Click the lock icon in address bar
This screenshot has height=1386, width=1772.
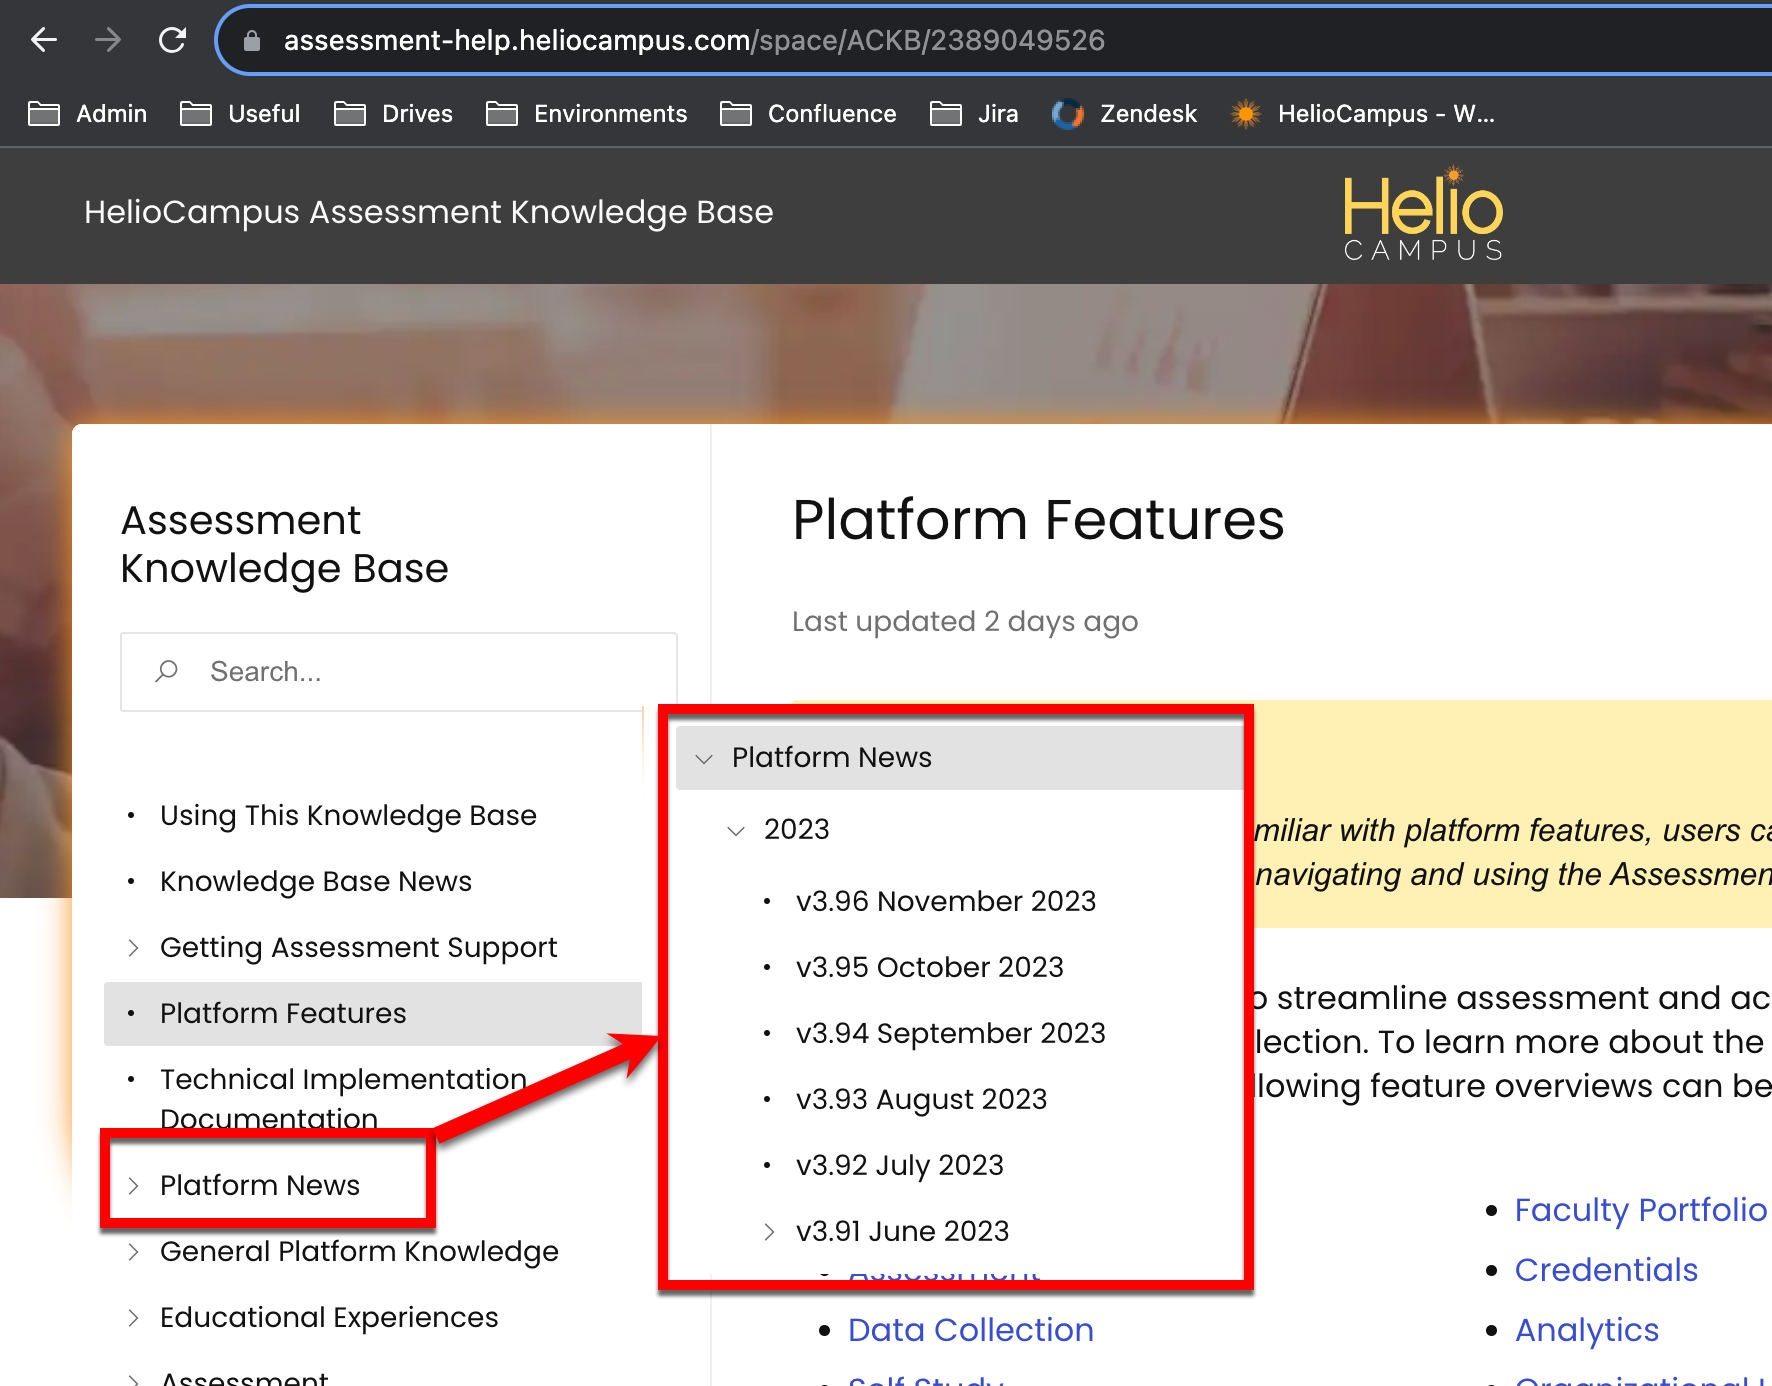(x=252, y=40)
